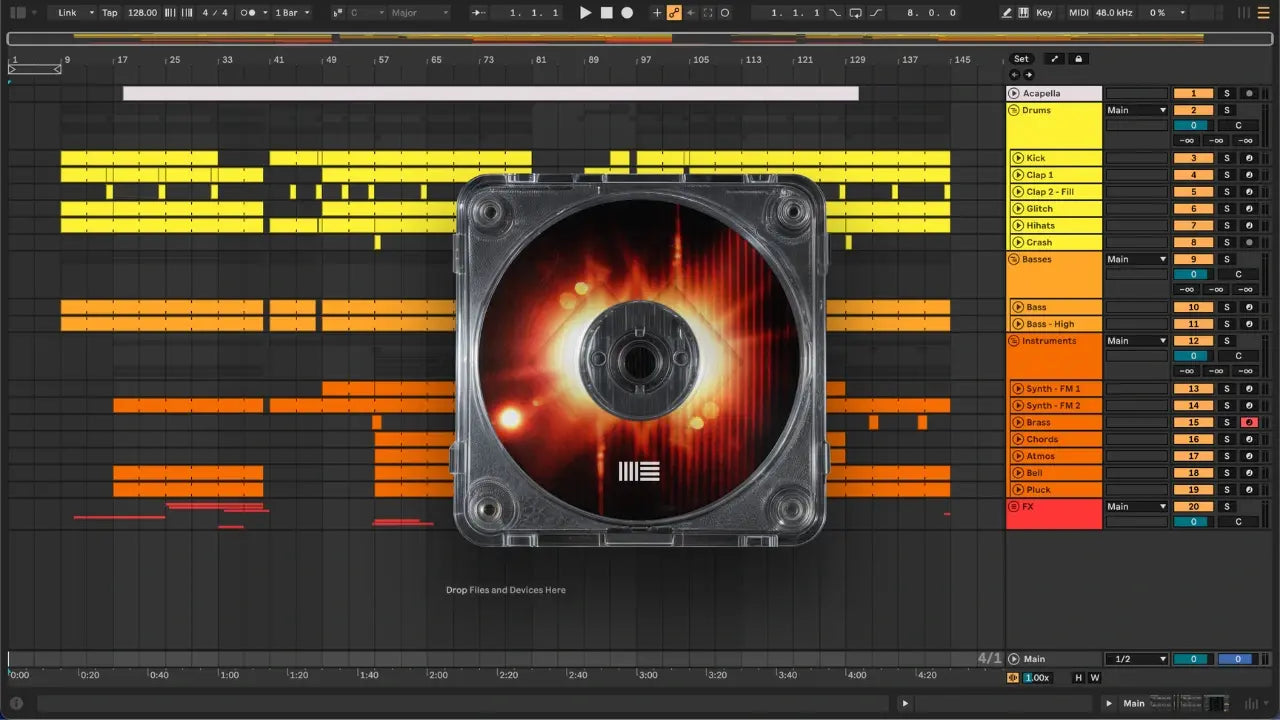
Task: Toggle the Punch-In switch
Action: click(x=835, y=13)
